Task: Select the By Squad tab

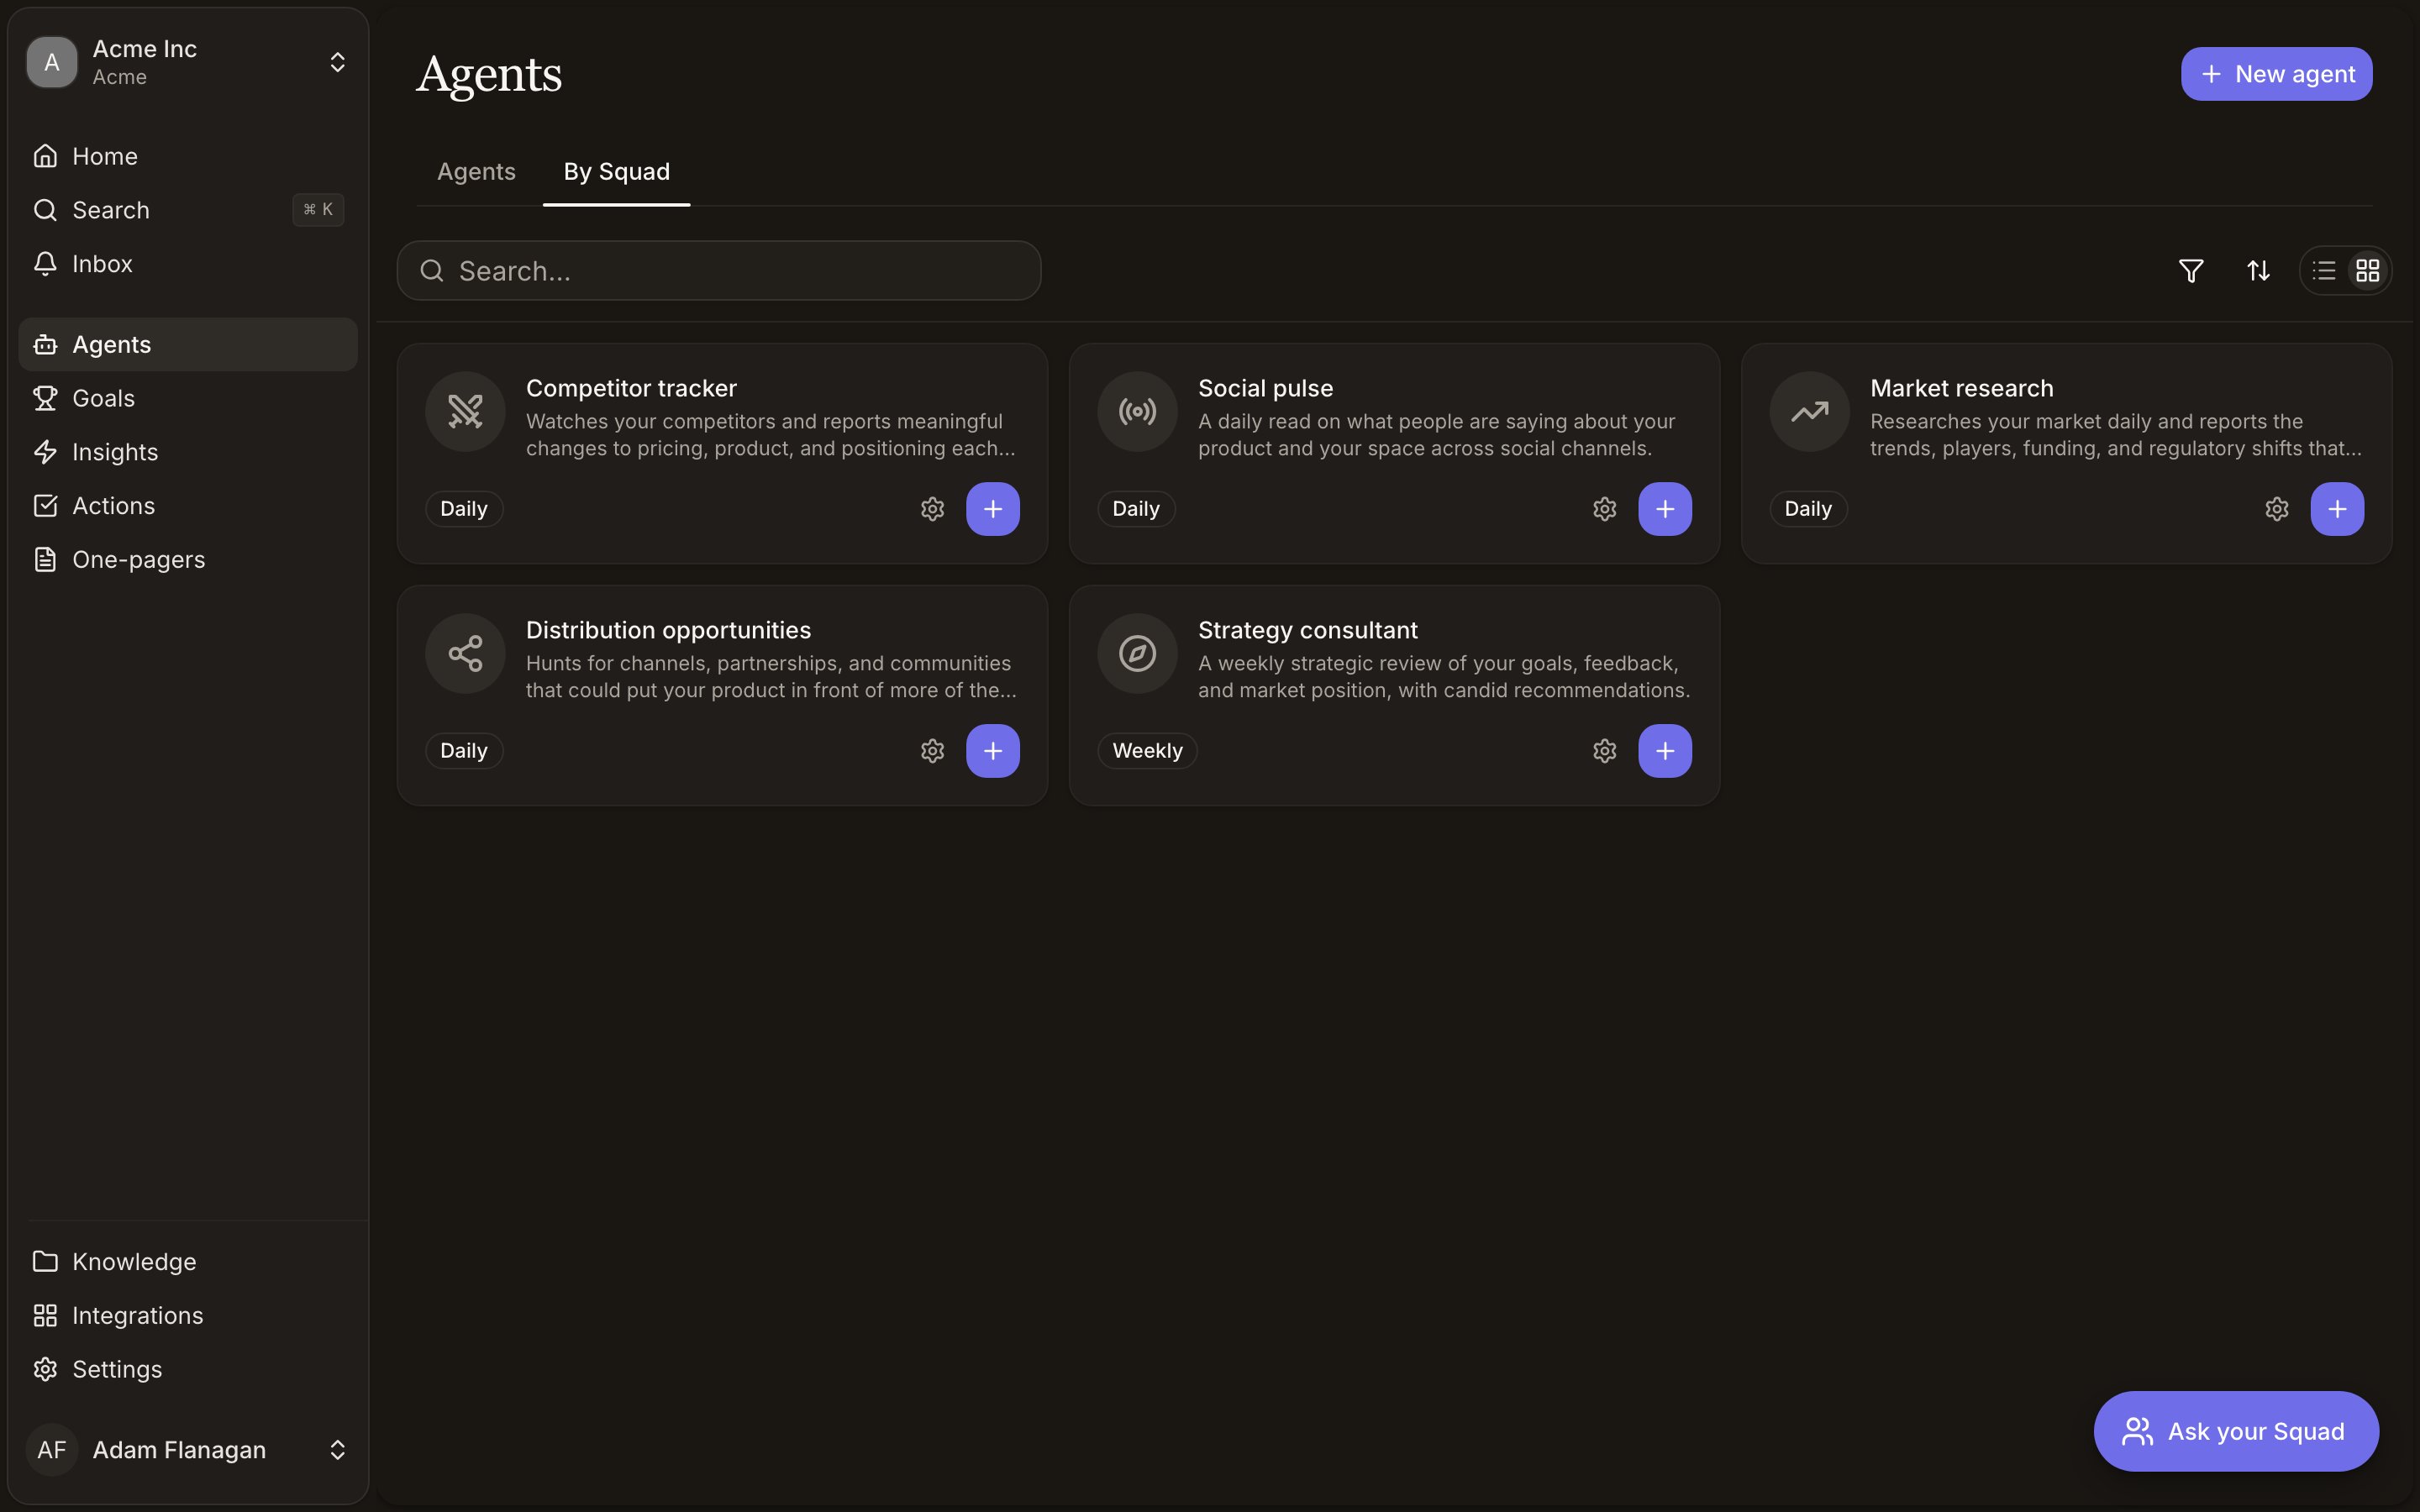Action: click(x=616, y=171)
